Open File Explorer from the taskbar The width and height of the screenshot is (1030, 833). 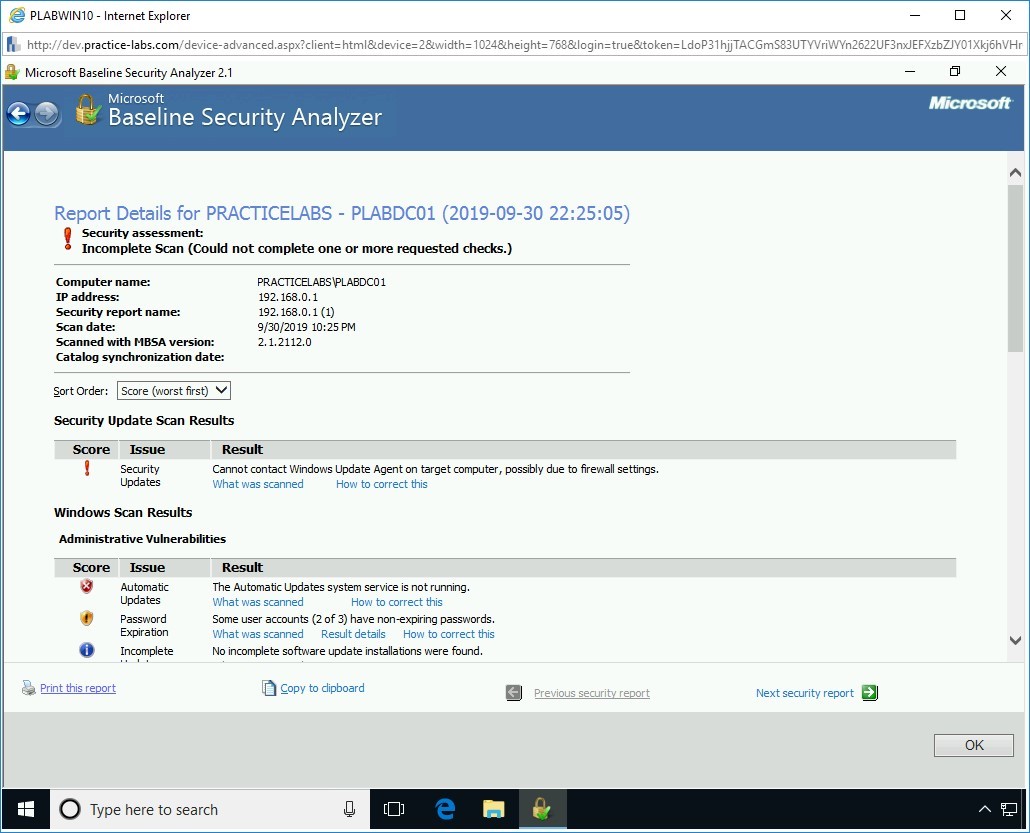click(493, 809)
